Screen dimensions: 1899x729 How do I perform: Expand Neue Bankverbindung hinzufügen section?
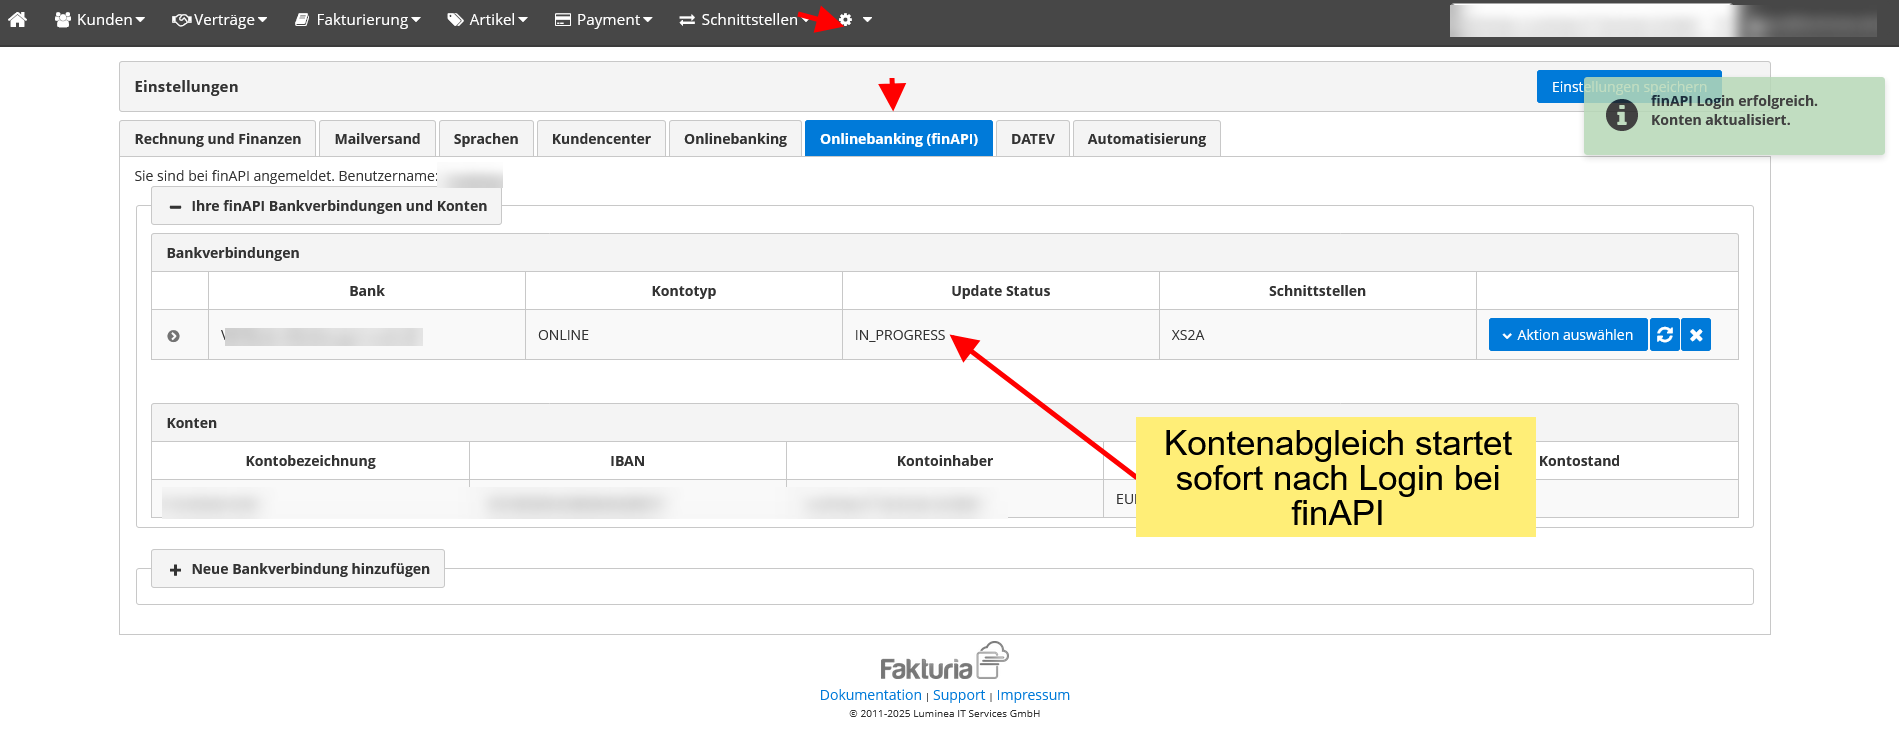[x=298, y=569]
